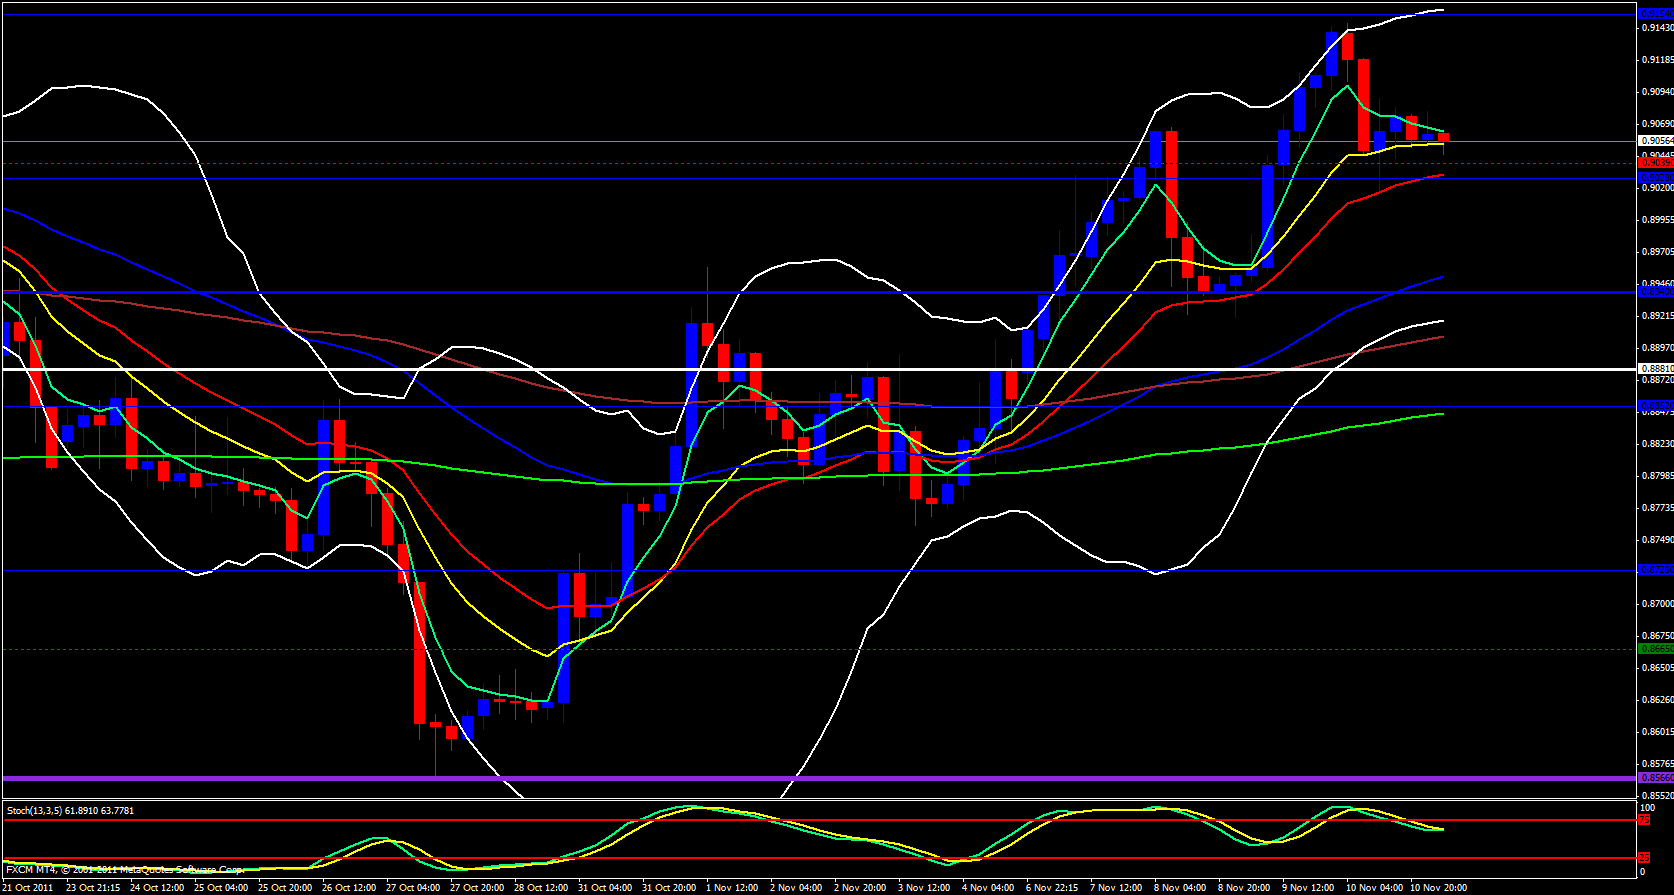Click the green 0.8665 price level tag
Viewport: 1674px width, 895px height.
(1655, 649)
